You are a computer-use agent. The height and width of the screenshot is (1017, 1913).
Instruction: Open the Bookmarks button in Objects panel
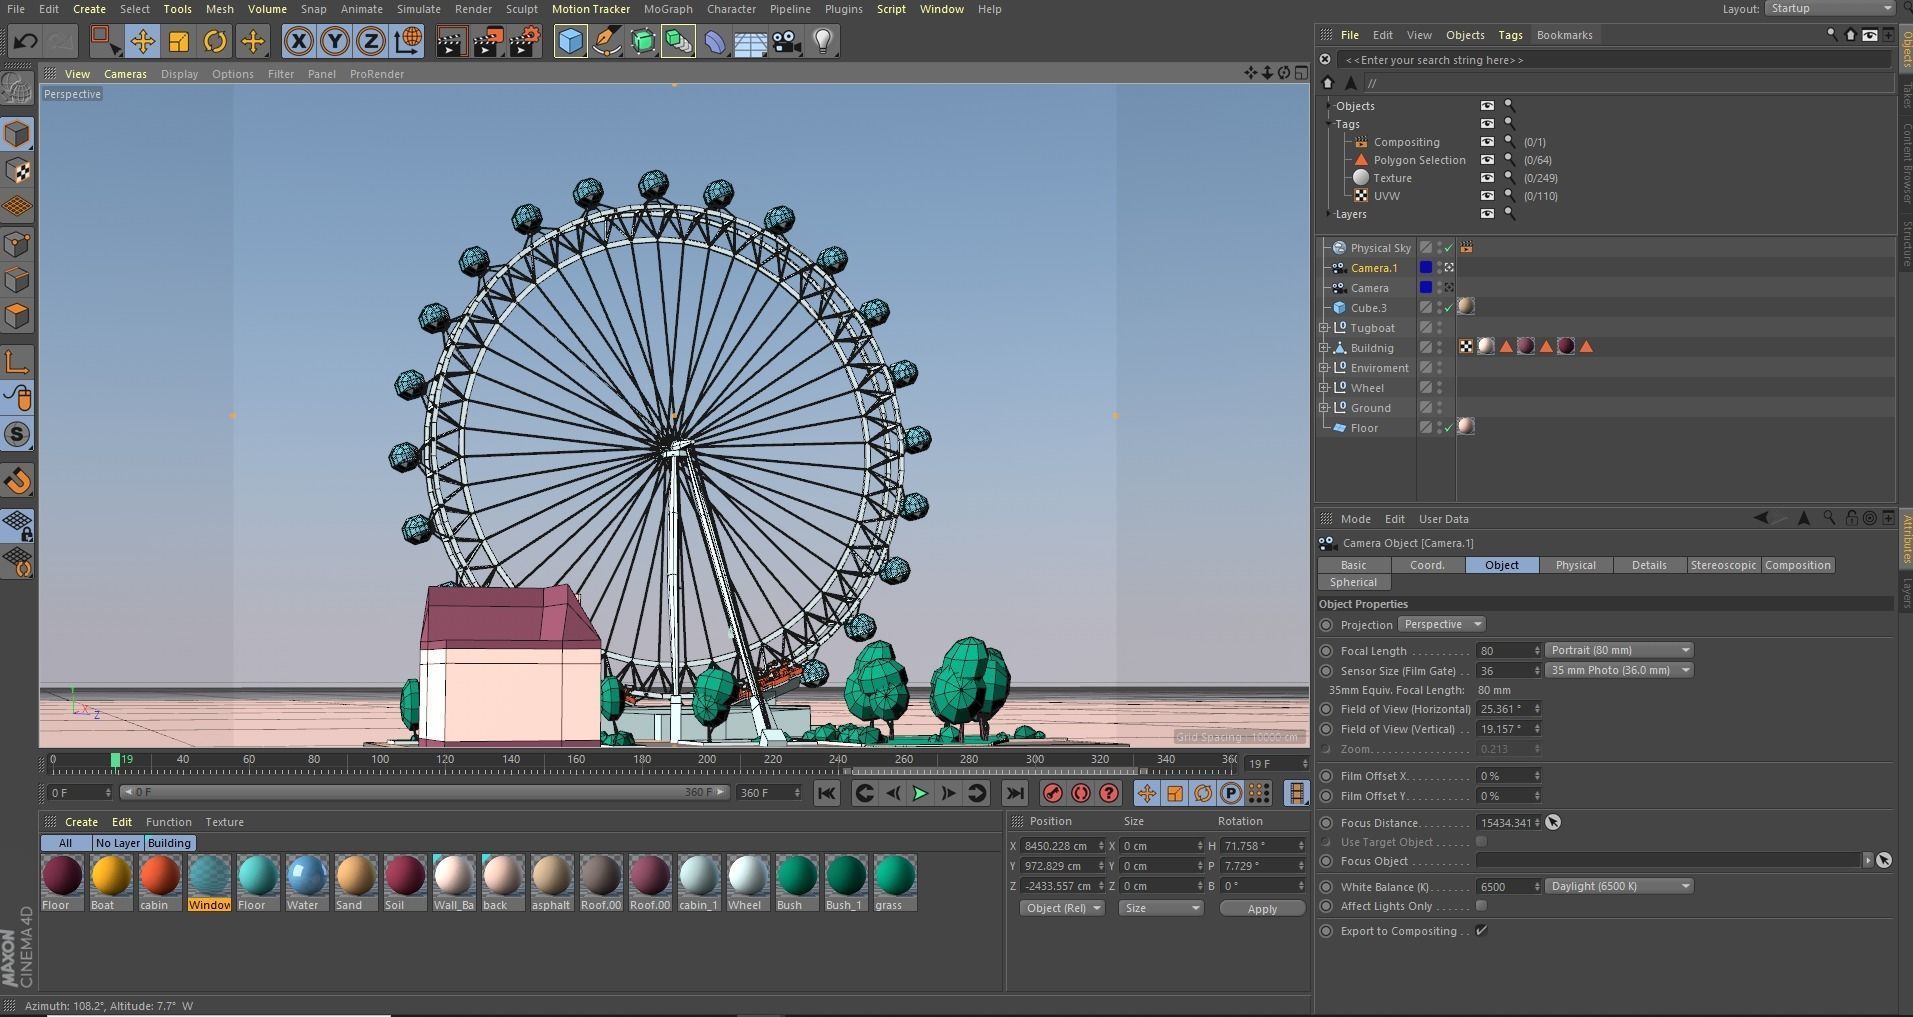pyautogui.click(x=1564, y=35)
